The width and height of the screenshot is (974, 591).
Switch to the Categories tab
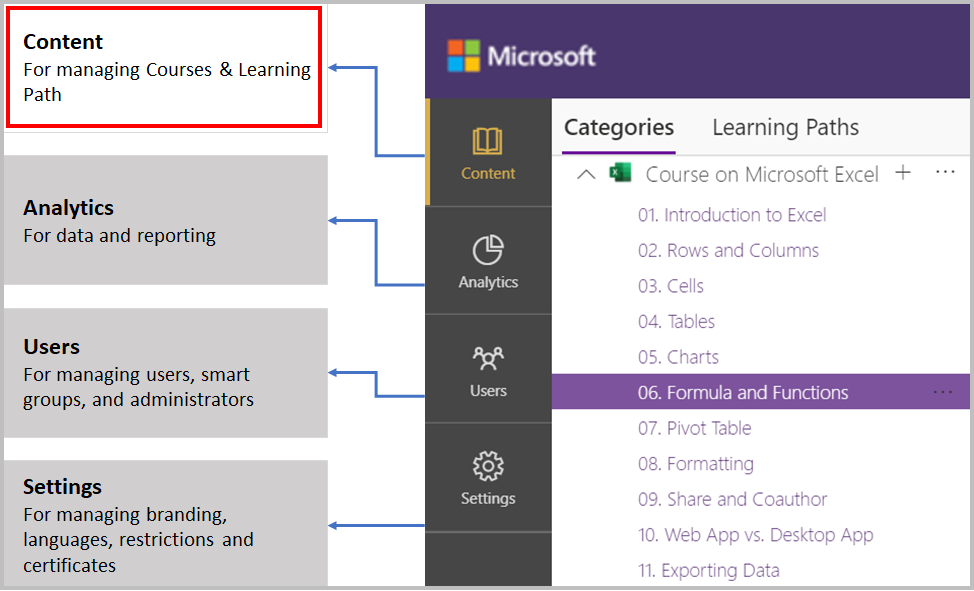pos(619,127)
